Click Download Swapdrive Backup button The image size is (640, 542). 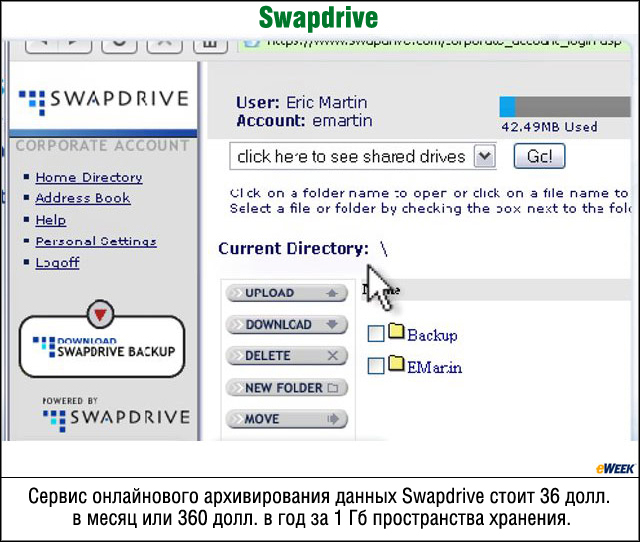coord(102,347)
